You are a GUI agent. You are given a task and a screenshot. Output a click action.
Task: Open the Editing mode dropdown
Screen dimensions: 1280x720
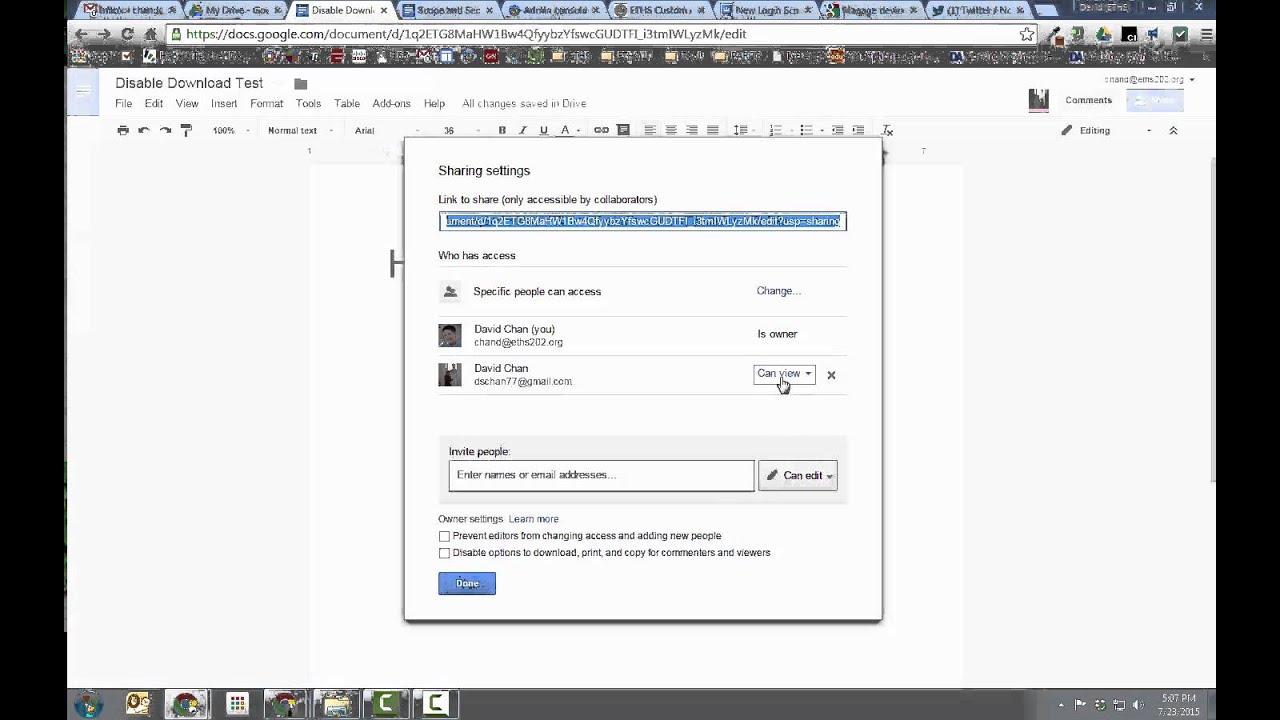point(1106,130)
